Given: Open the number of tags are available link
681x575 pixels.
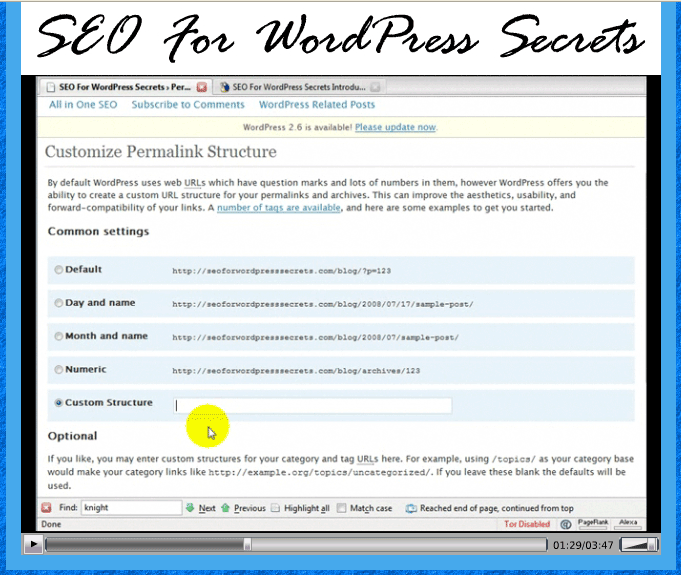Looking at the screenshot, I should [279, 208].
